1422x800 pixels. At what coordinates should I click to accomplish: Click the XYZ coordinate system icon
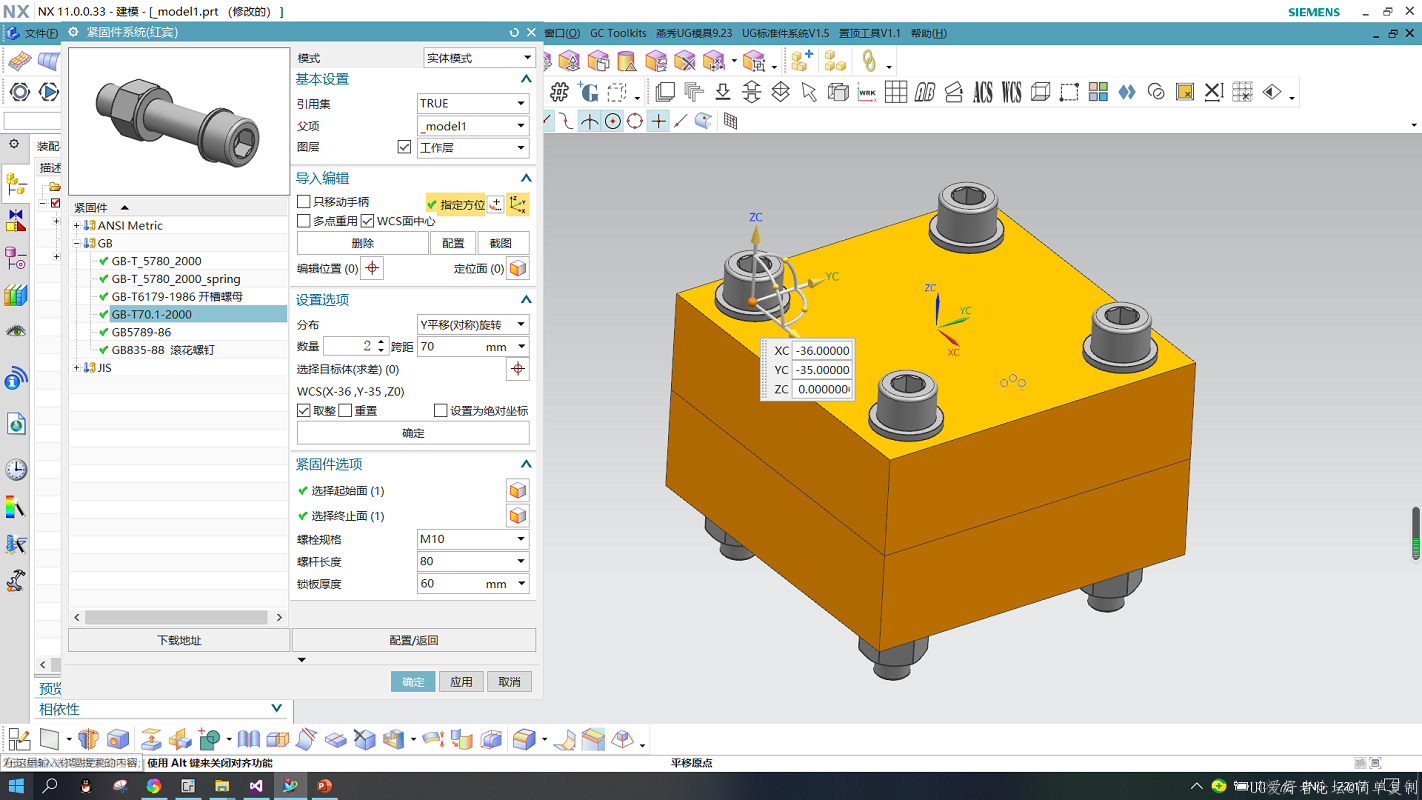point(518,204)
